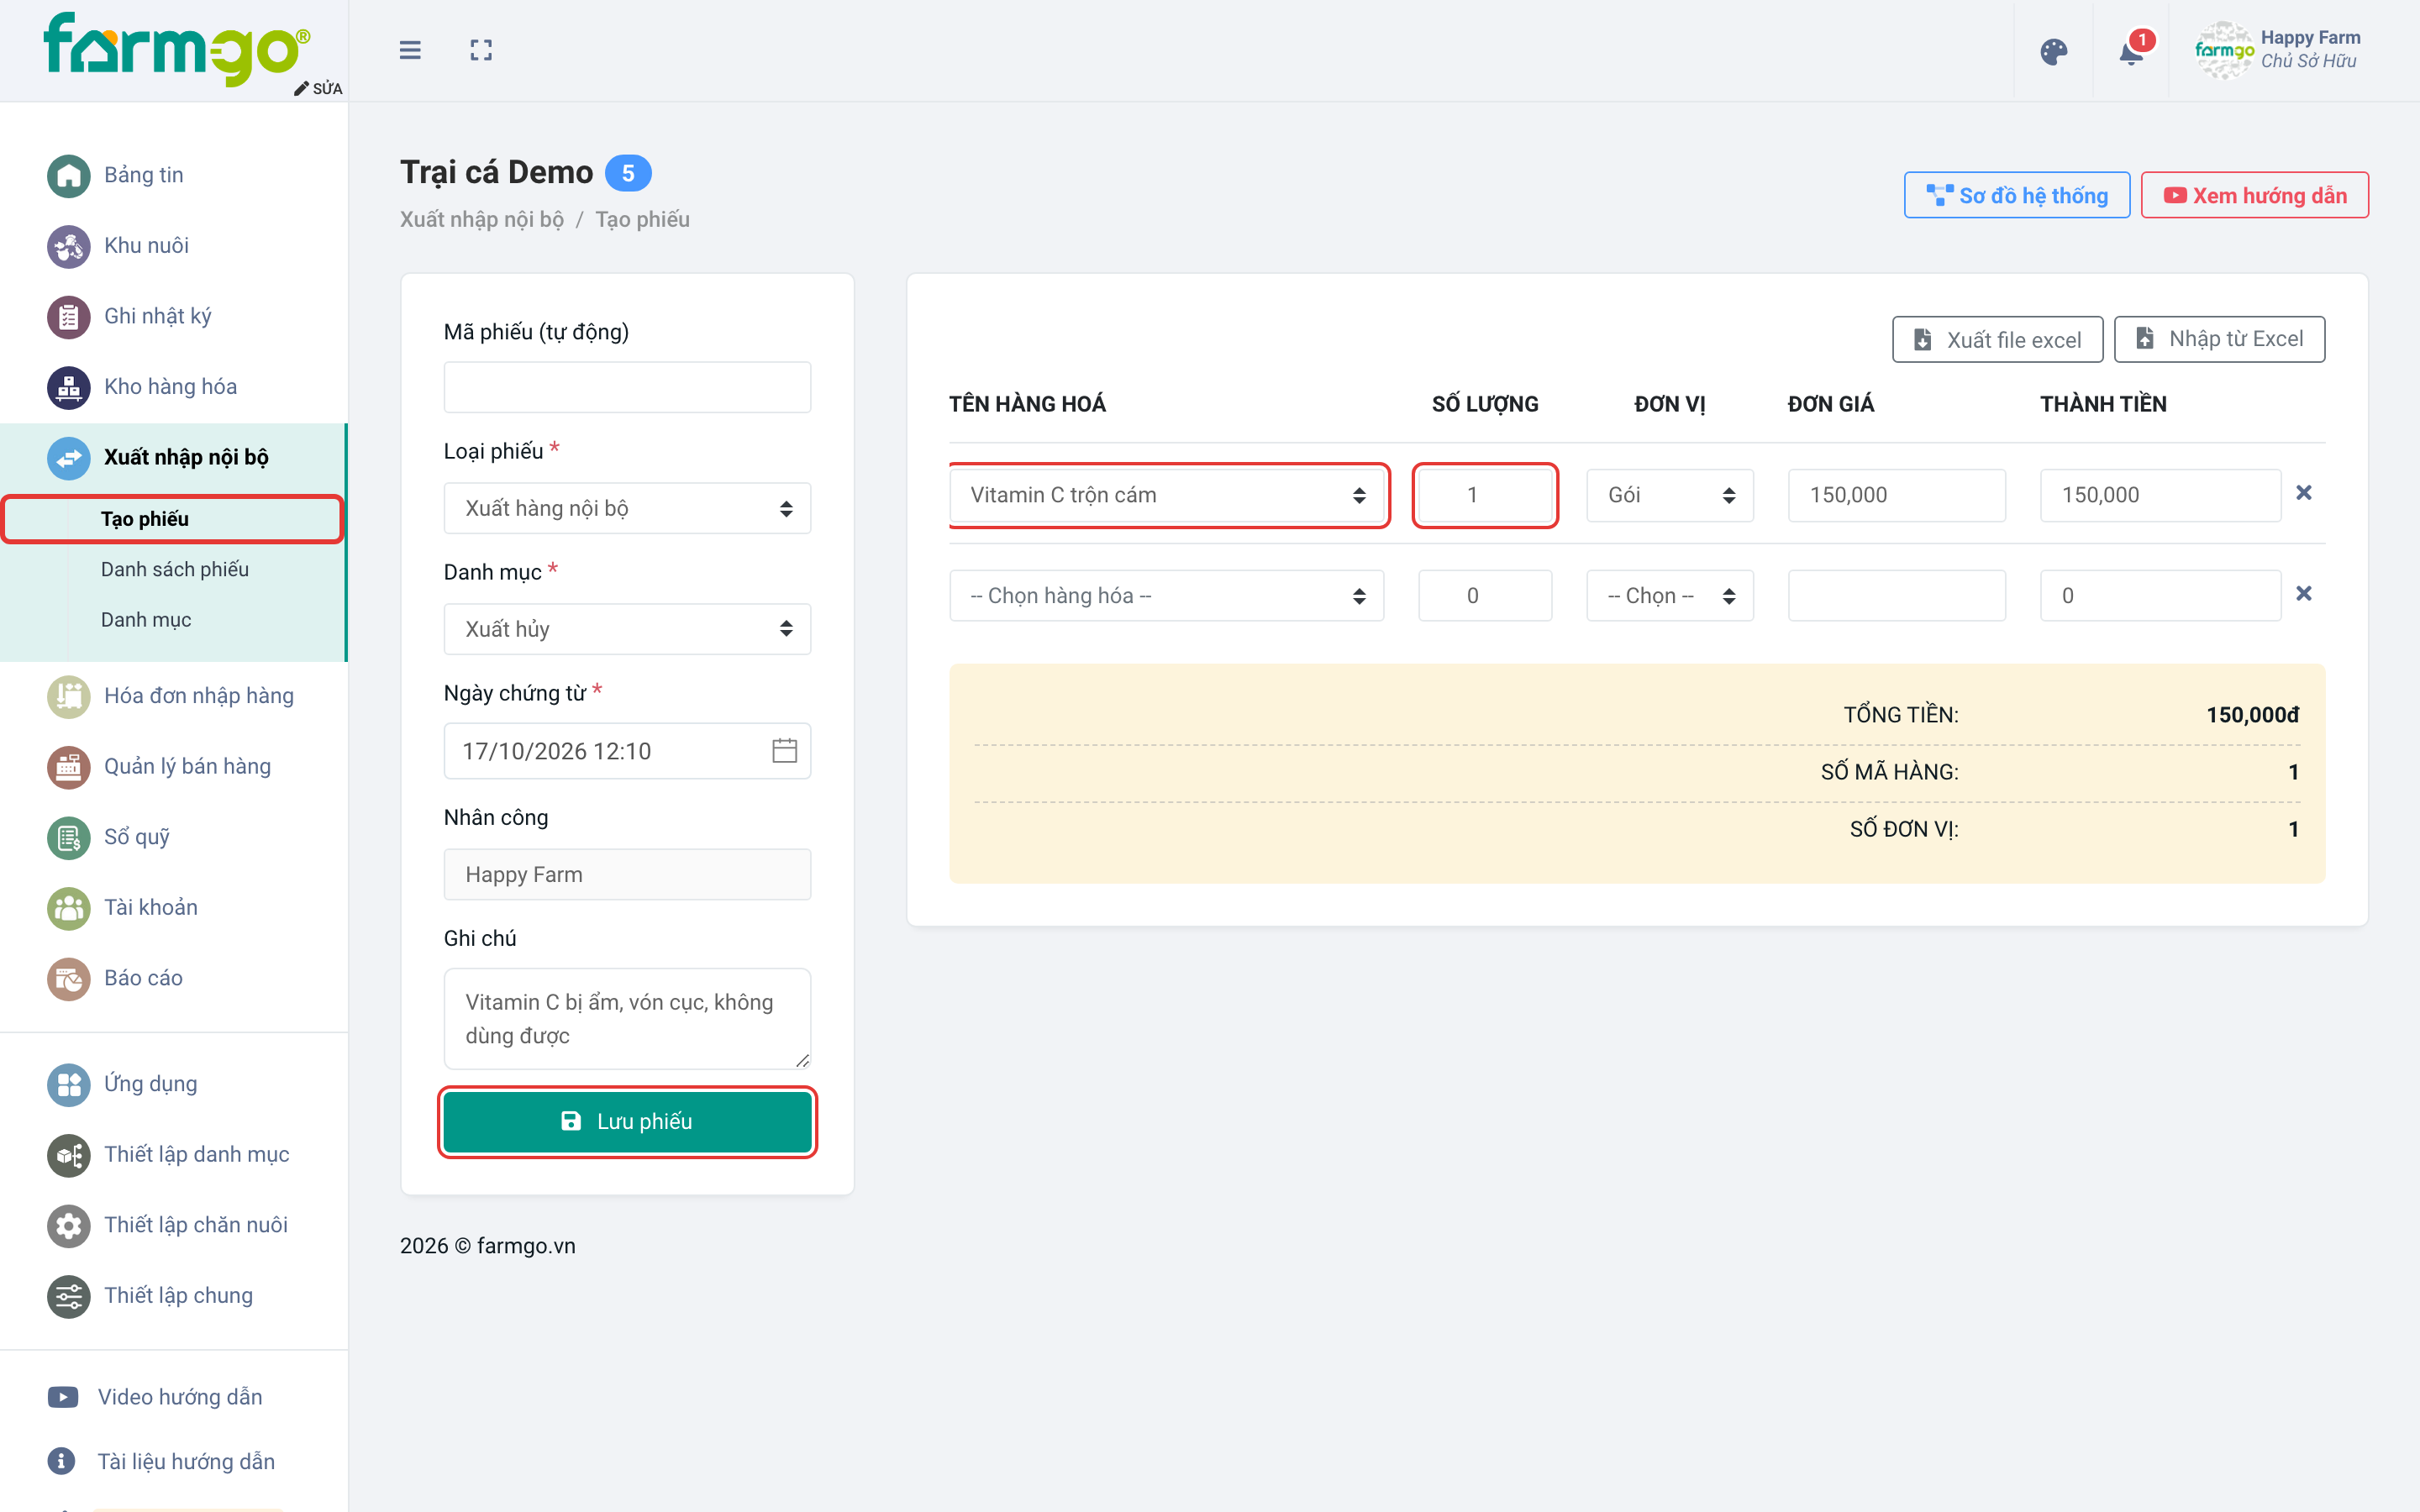The height and width of the screenshot is (1512, 2420).
Task: Toggle the hamburger sidebar menu icon
Action: [x=410, y=50]
